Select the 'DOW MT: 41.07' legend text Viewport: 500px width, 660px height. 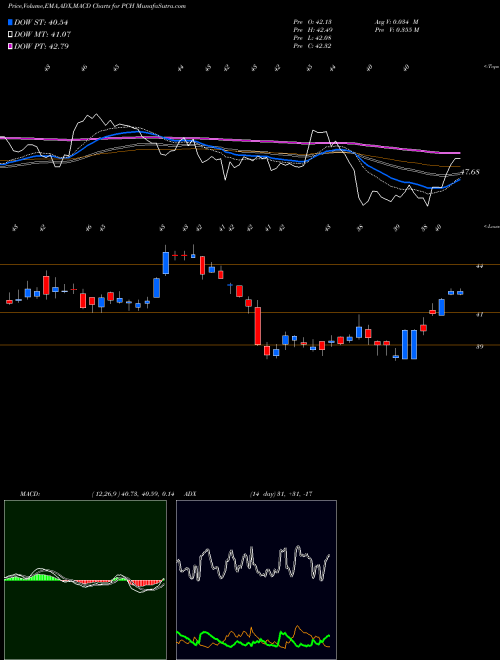click(42, 34)
